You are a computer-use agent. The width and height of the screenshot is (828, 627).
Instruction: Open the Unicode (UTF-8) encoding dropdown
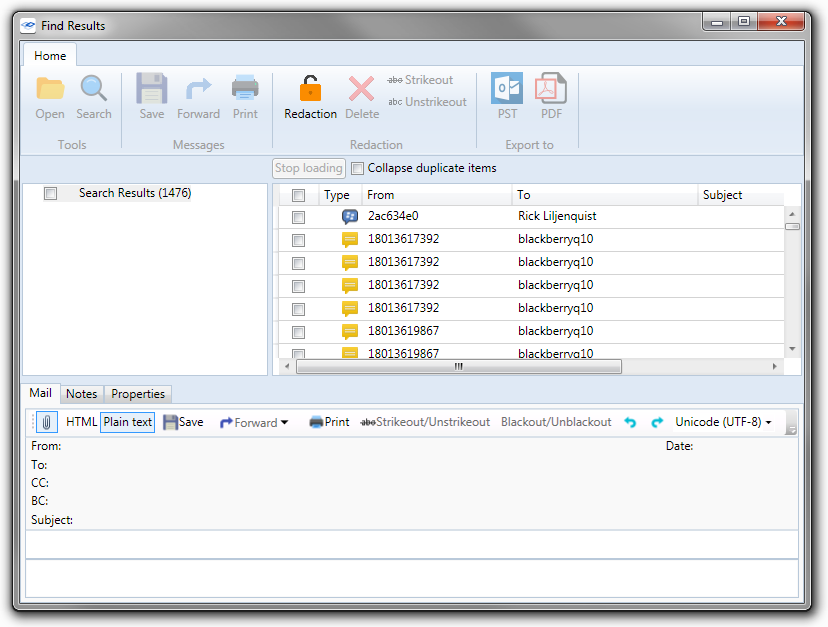[723, 423]
